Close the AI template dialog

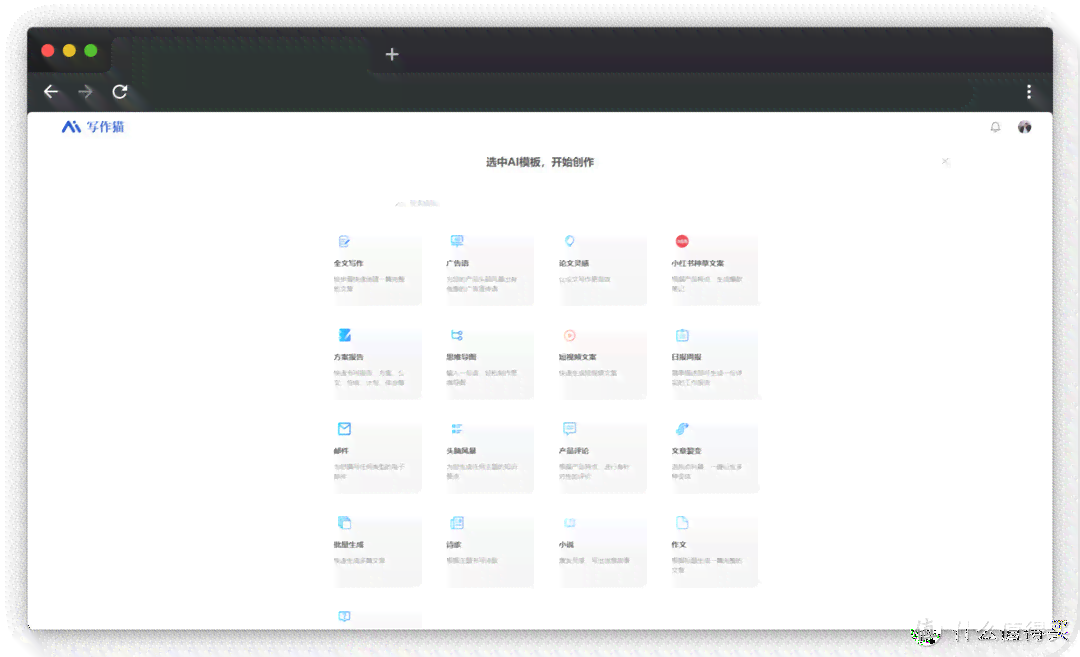pyautogui.click(x=945, y=161)
